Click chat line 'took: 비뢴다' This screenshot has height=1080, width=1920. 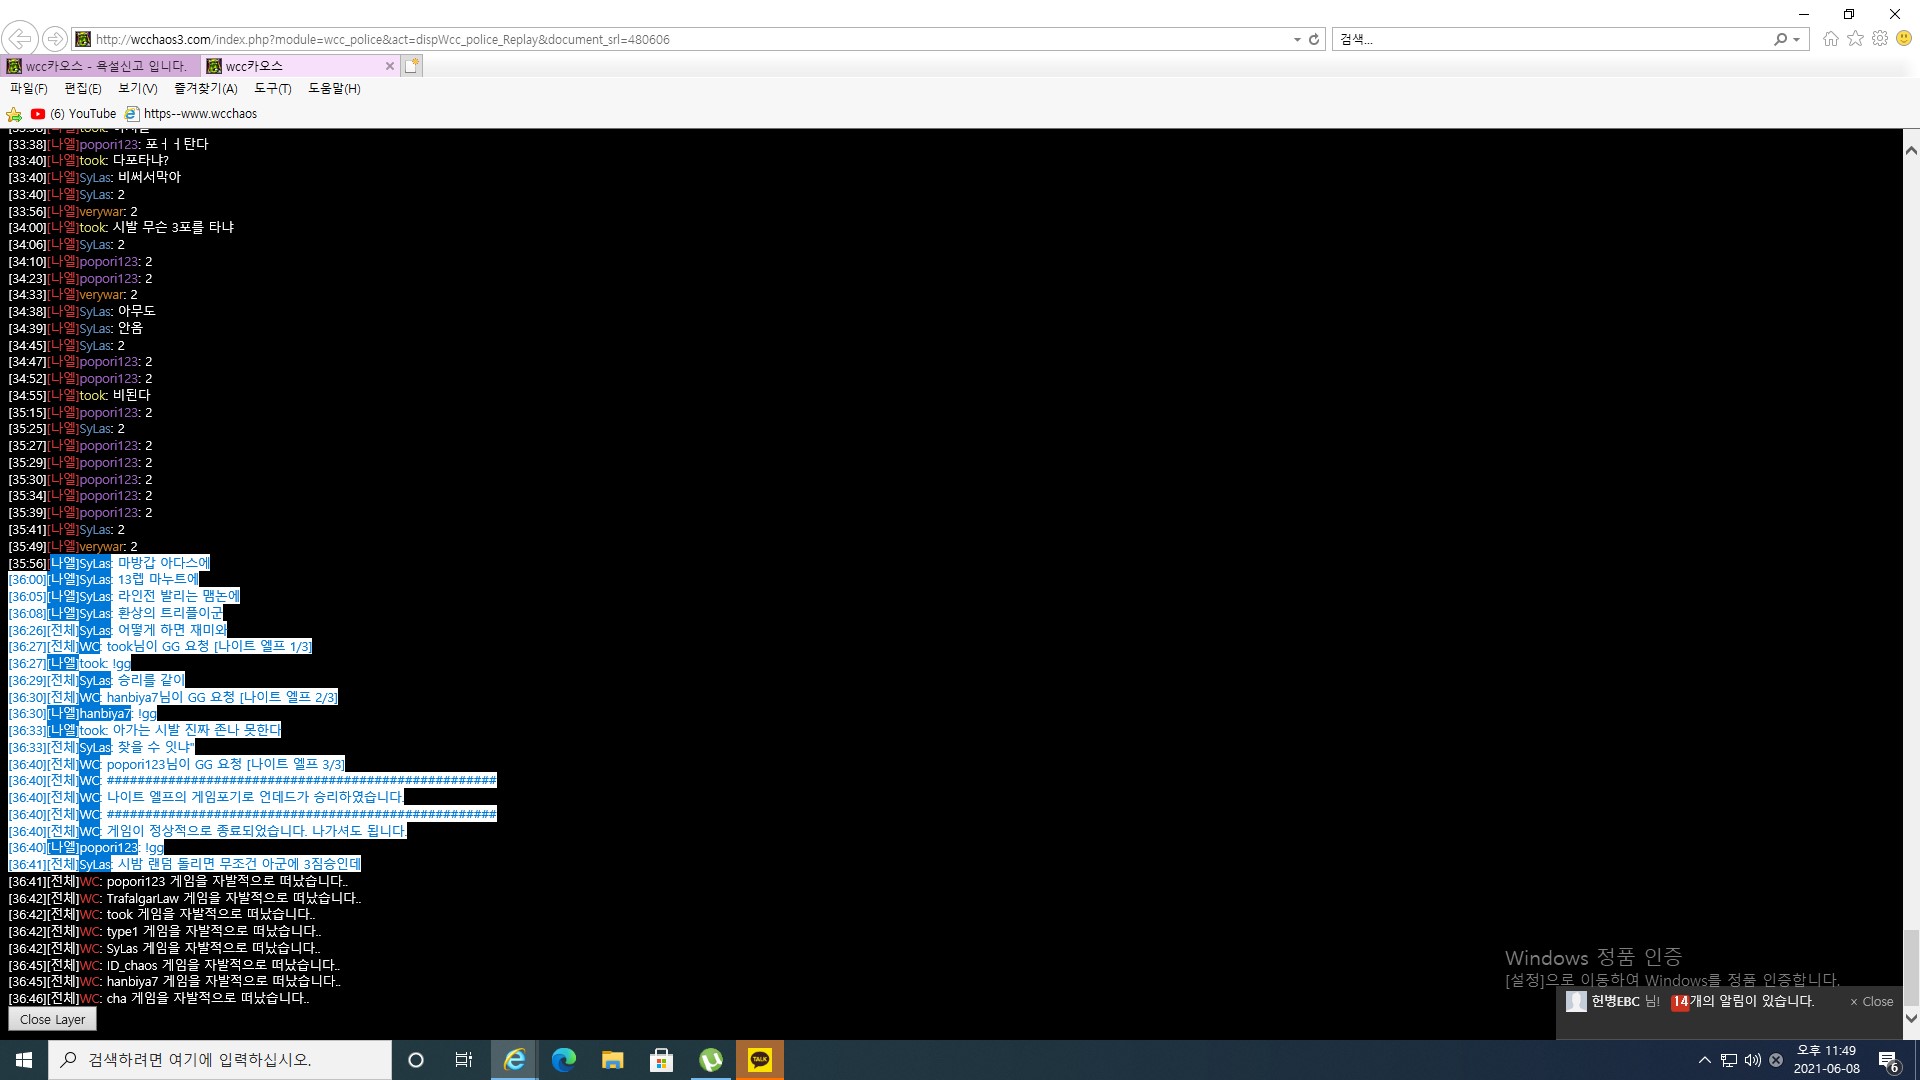[79, 396]
